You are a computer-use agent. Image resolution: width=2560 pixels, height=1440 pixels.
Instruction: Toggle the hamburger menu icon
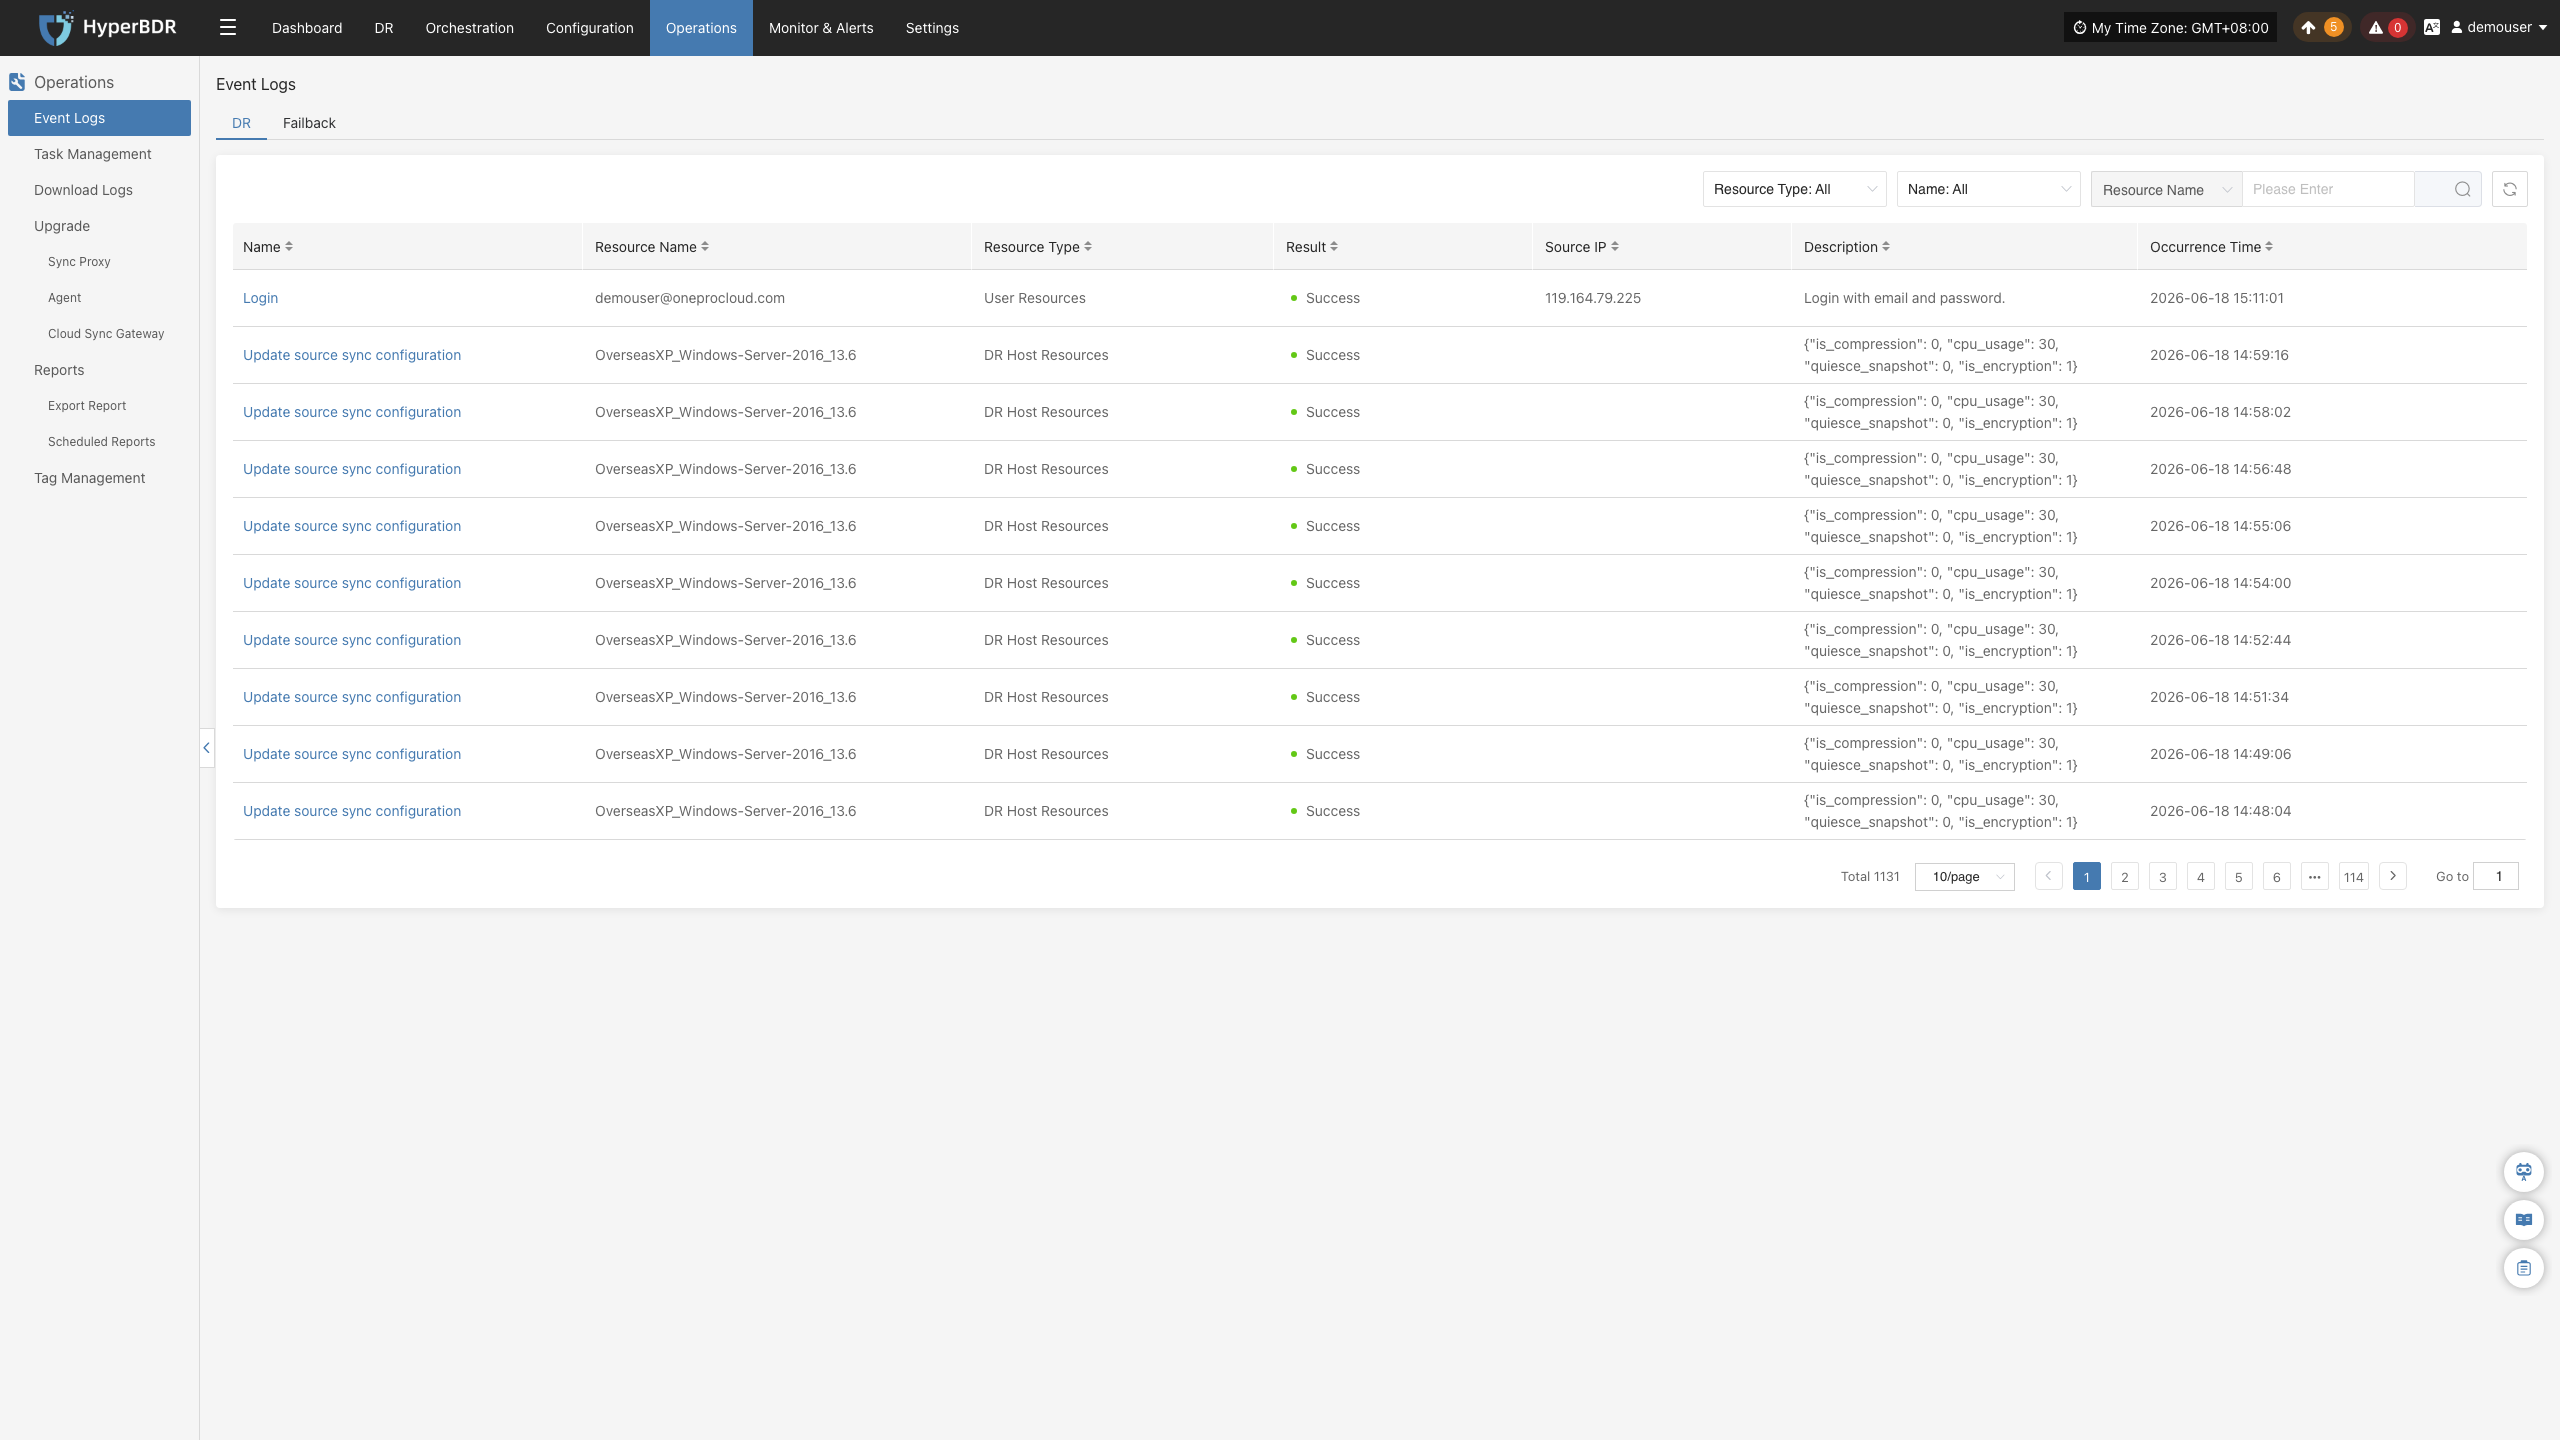pyautogui.click(x=228, y=28)
